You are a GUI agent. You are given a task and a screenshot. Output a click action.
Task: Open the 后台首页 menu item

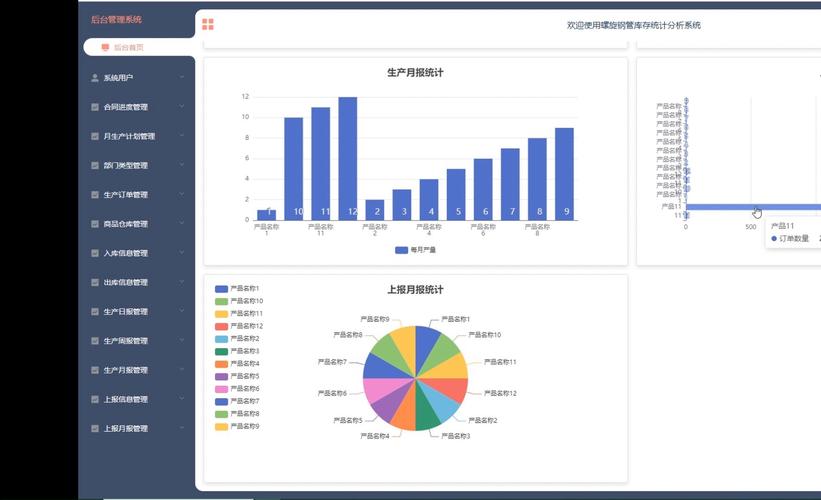tap(139, 47)
